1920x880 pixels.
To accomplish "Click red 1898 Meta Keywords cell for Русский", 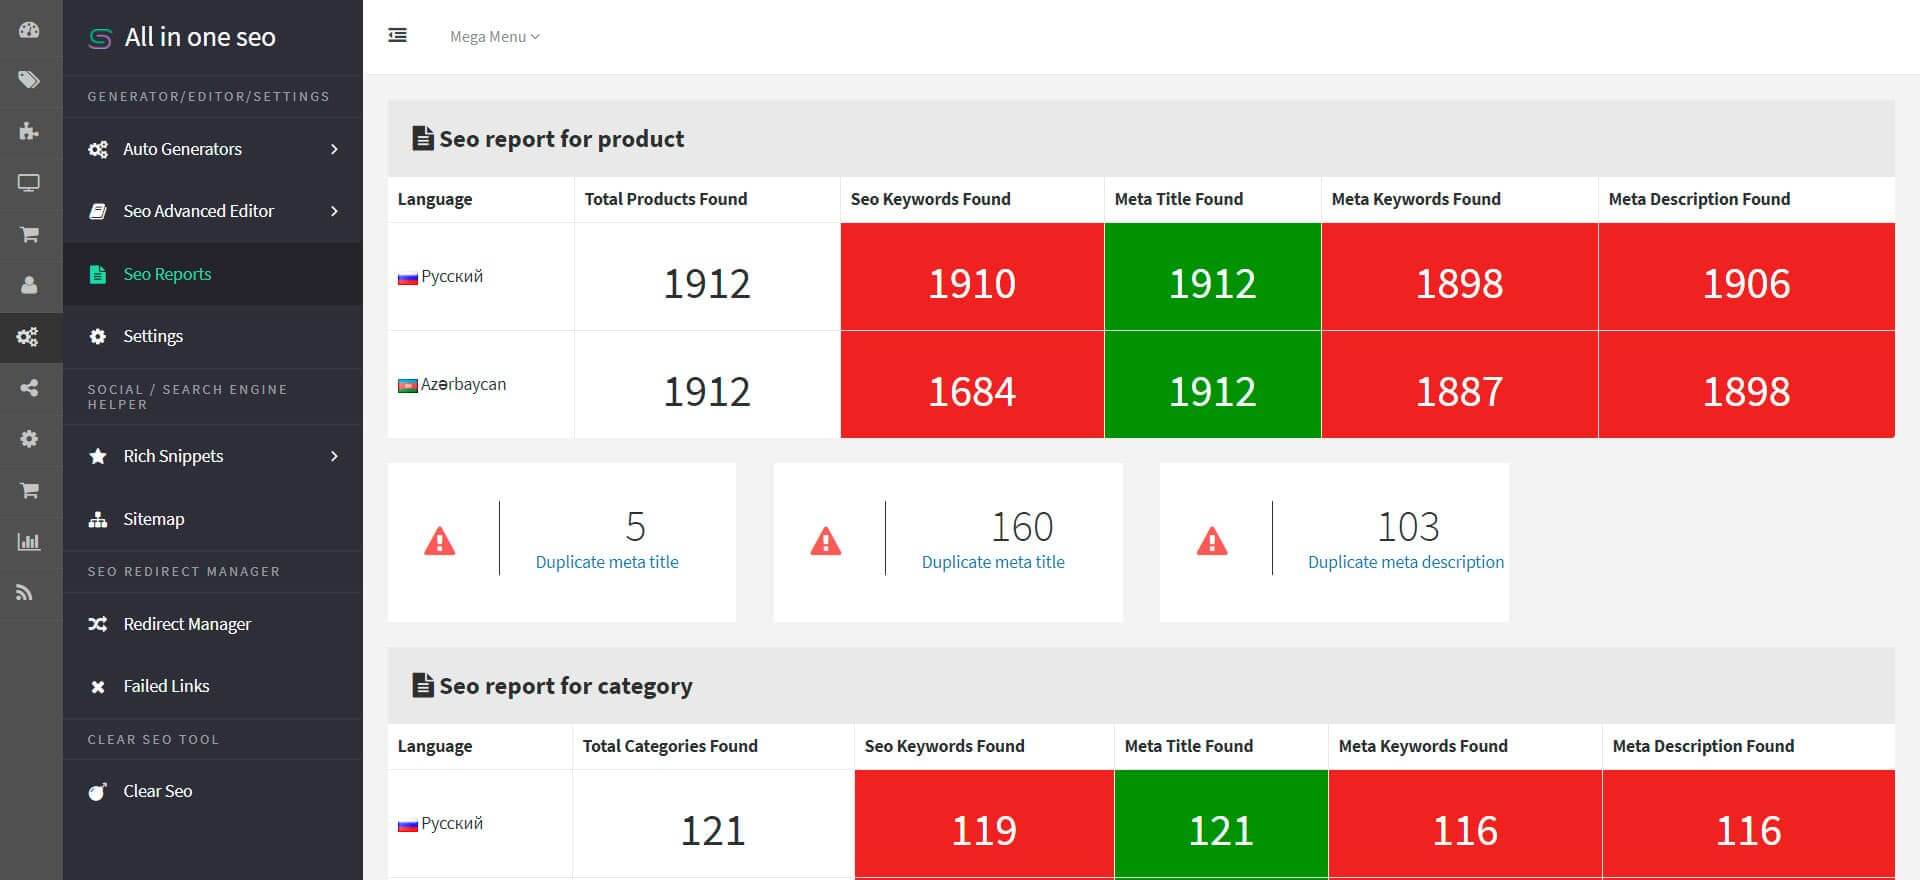I will click(1460, 277).
